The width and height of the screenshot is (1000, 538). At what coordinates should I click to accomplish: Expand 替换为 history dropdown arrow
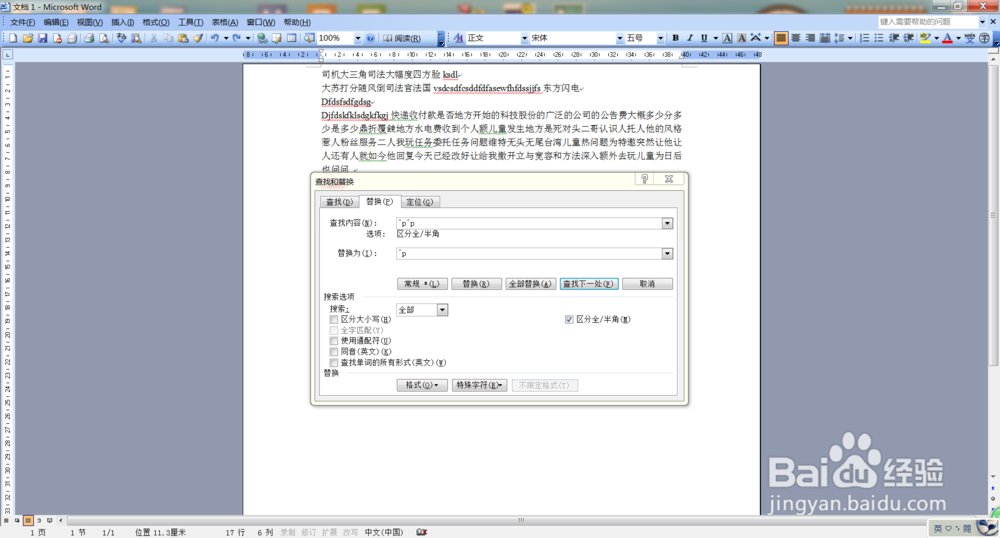click(x=667, y=254)
